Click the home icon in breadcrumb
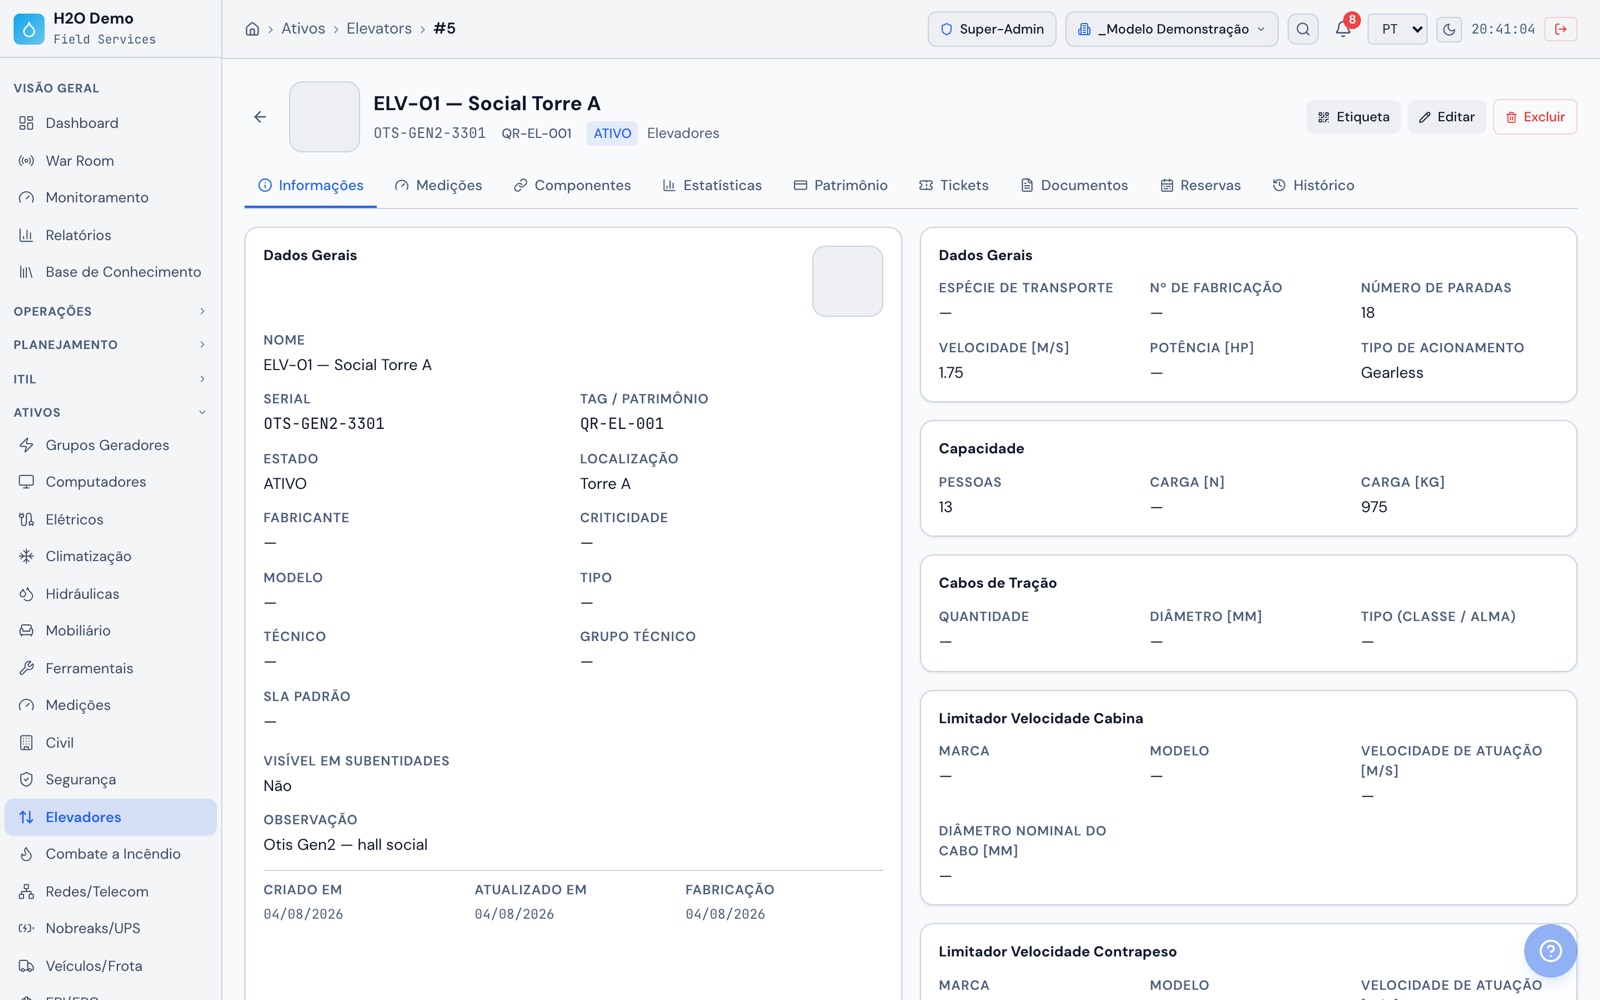 (x=252, y=29)
